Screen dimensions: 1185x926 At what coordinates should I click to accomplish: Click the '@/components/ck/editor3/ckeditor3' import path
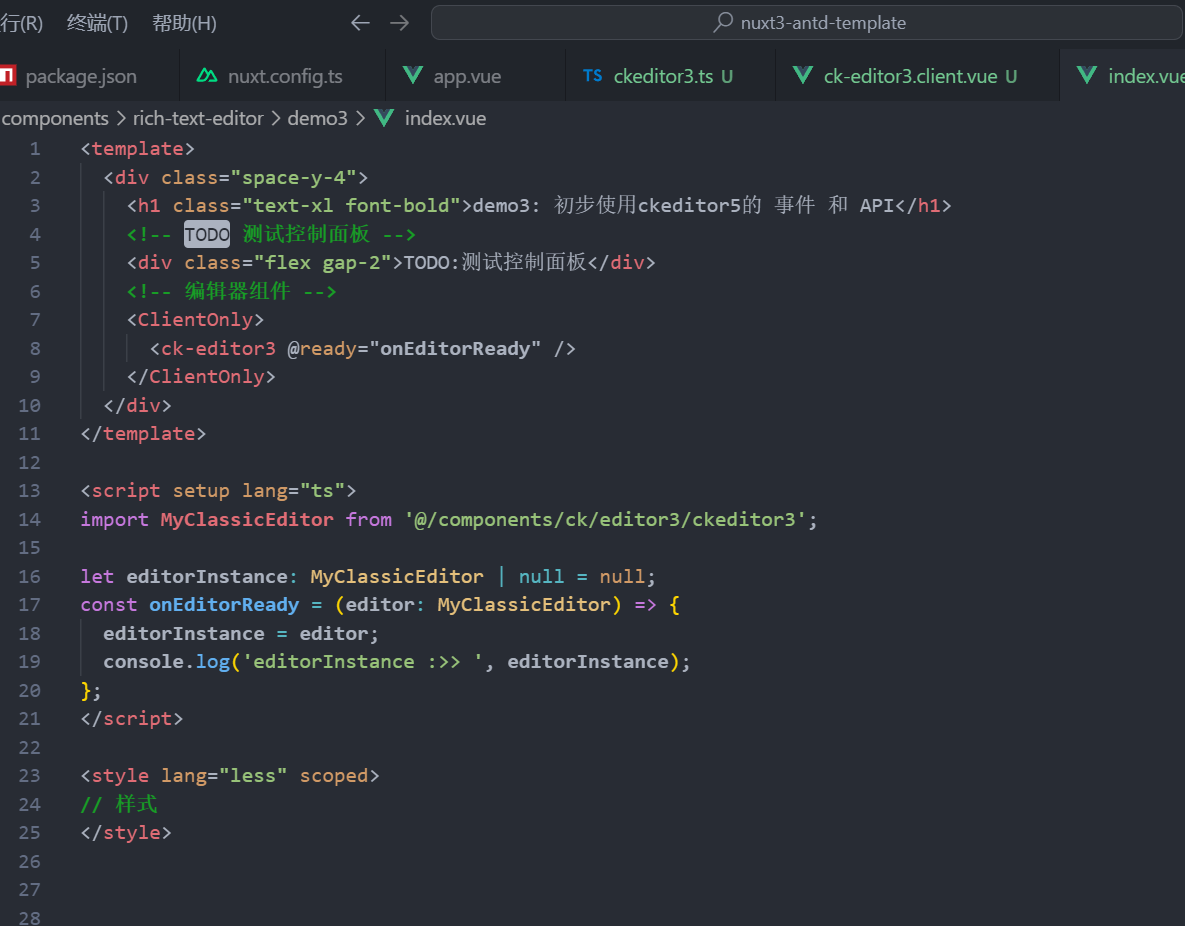point(605,519)
